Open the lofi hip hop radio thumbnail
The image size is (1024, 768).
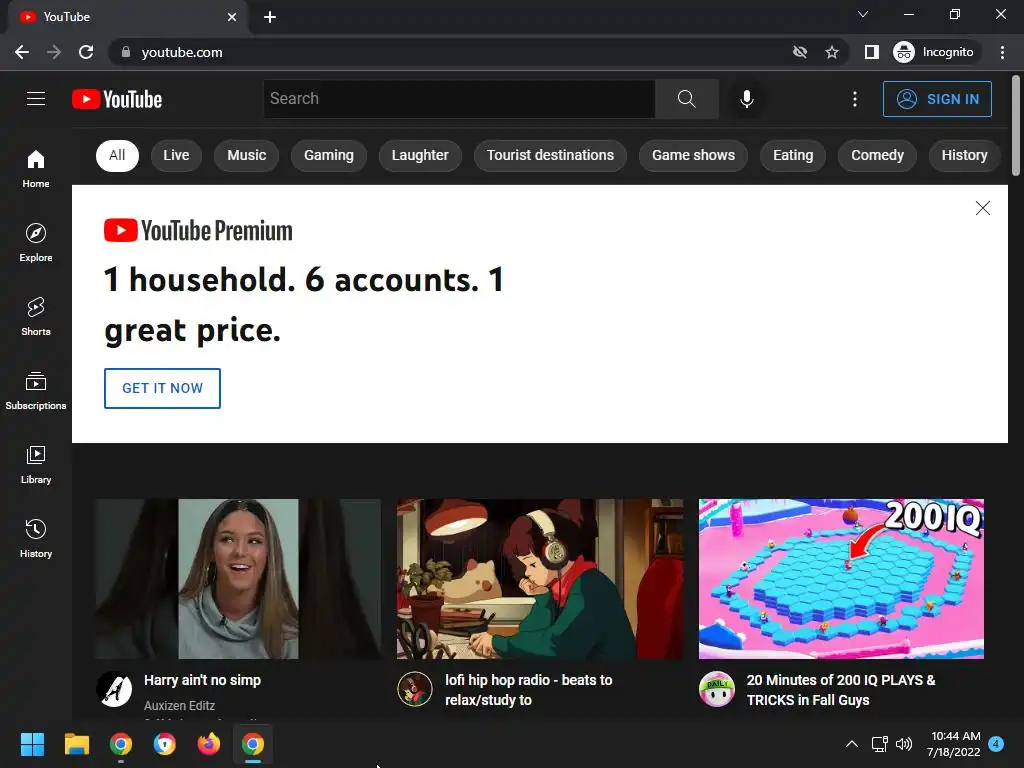click(540, 579)
